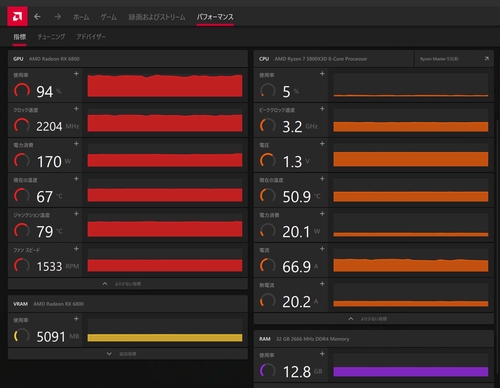The width and height of the screenshot is (500, 388).
Task: Click plus on GPU 2204 MHz clock row
Action: pos(76,109)
